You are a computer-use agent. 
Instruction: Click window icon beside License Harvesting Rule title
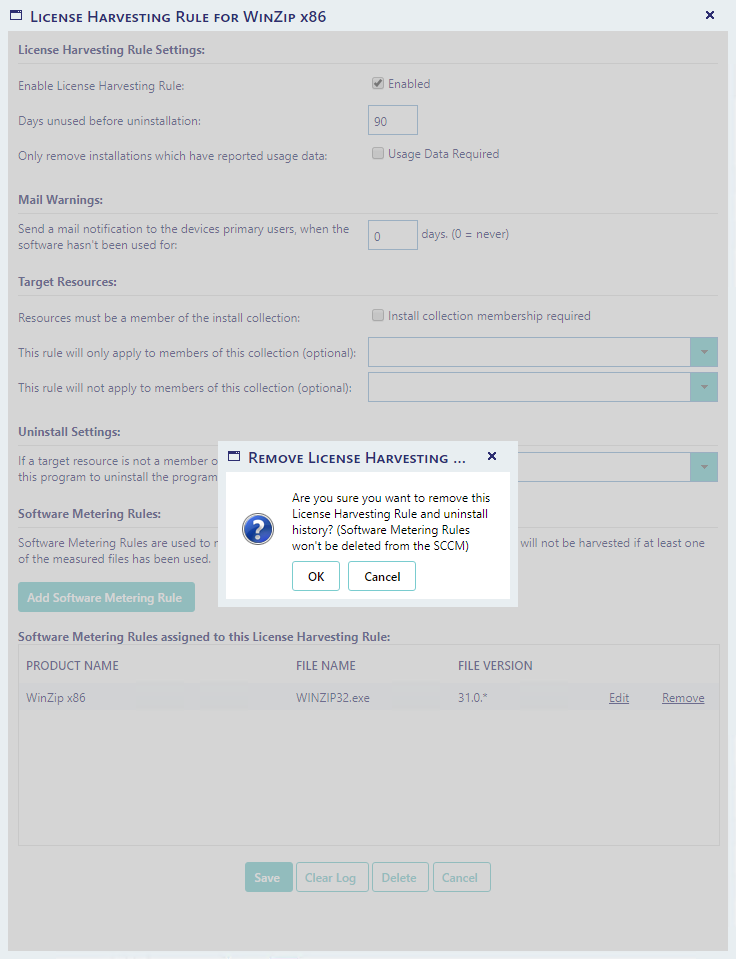point(15,16)
